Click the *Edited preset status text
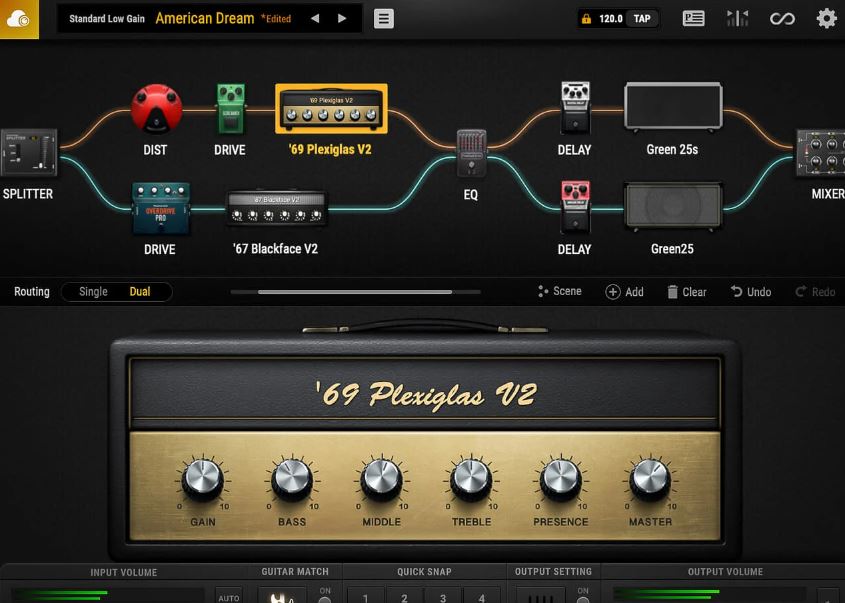The image size is (845, 603). click(276, 19)
